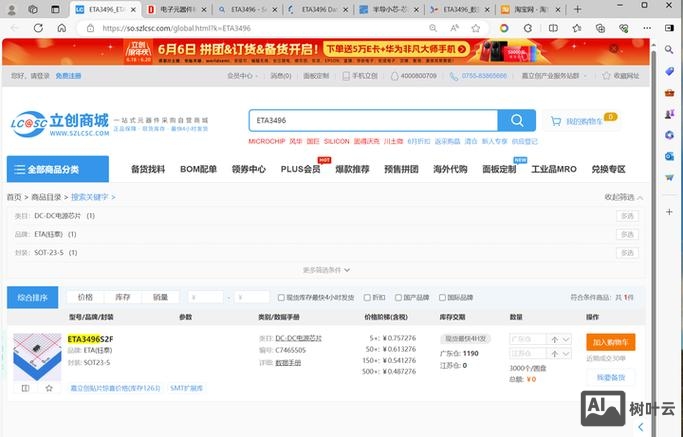Sort results by 价格
683x437 pixels.
point(85,297)
